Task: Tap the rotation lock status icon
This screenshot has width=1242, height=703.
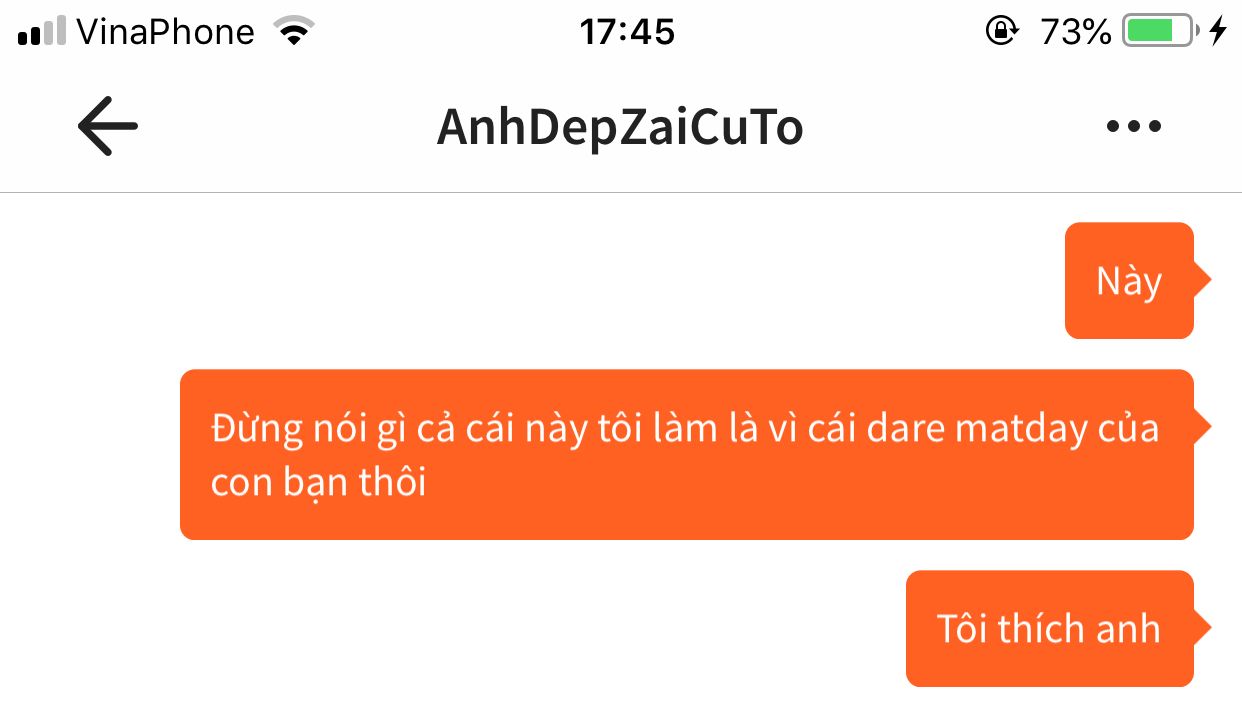Action: [x=1001, y=32]
